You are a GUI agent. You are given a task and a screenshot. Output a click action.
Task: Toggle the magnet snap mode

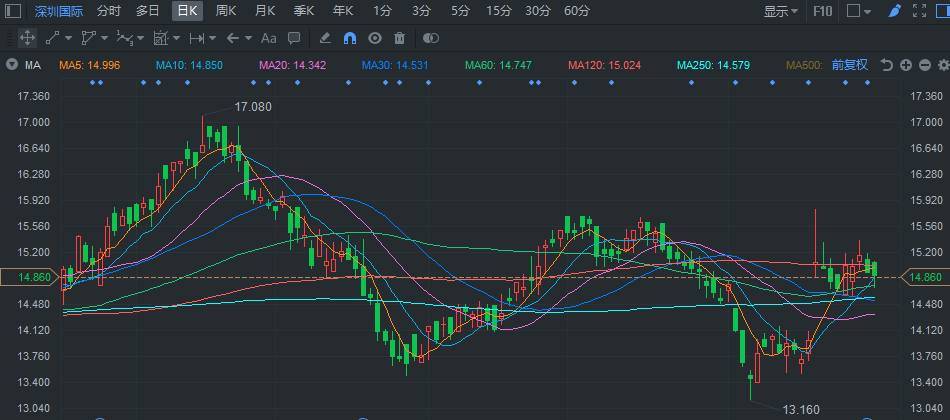[x=350, y=38]
